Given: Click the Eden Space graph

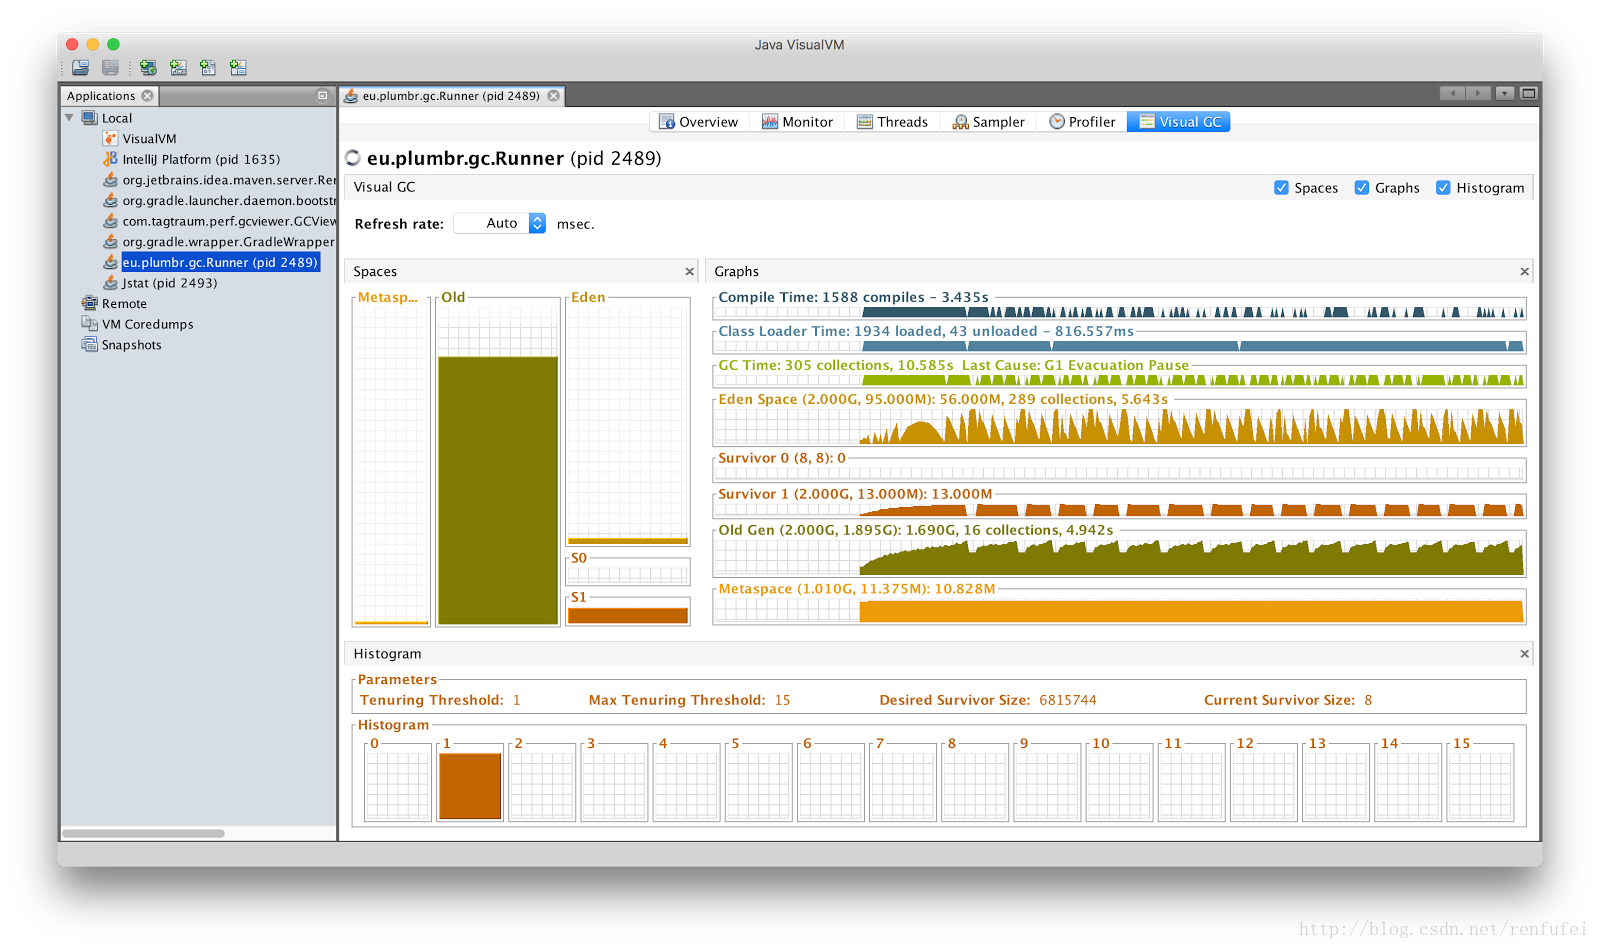Looking at the screenshot, I should click(x=1119, y=424).
